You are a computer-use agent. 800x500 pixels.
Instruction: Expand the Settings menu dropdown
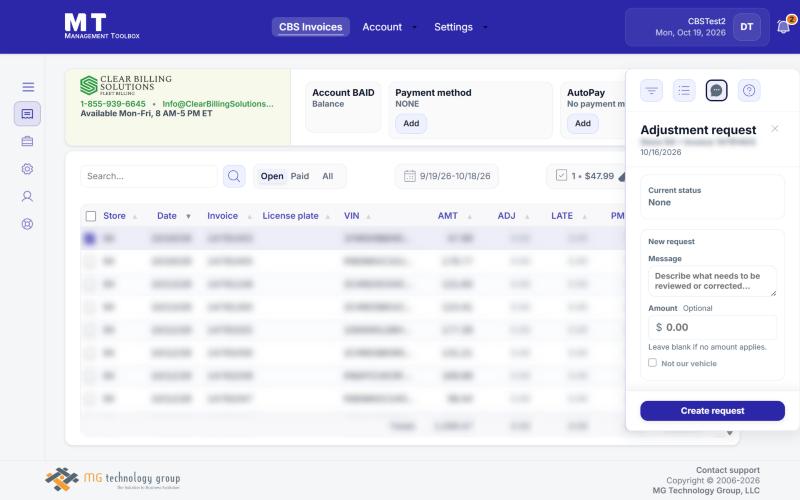(461, 27)
